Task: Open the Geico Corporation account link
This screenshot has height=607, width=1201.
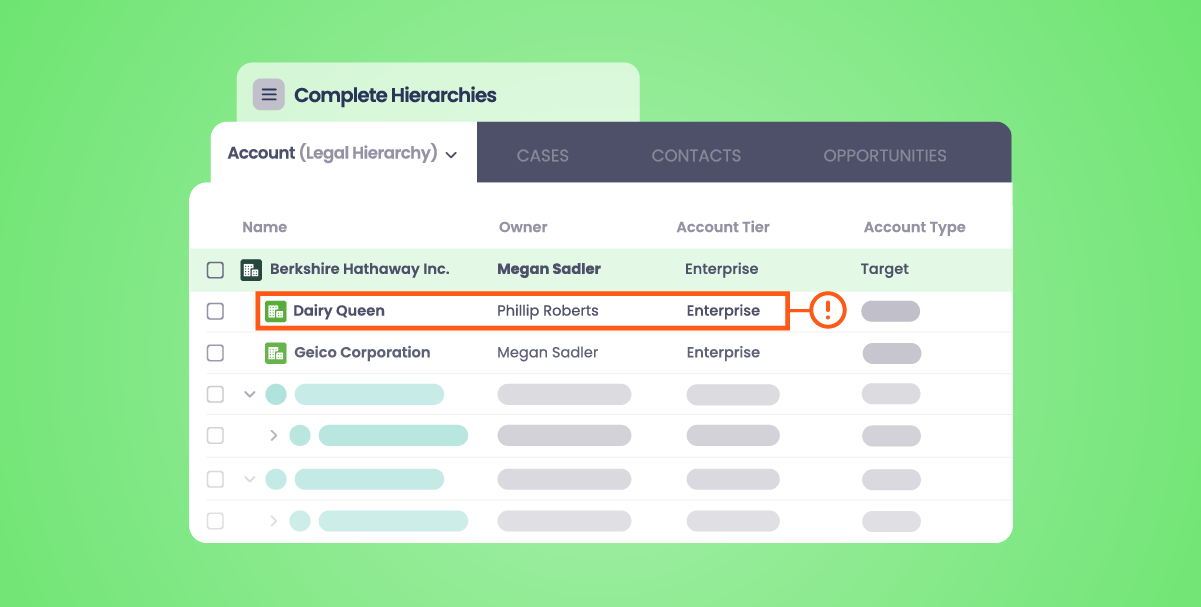Action: [362, 353]
